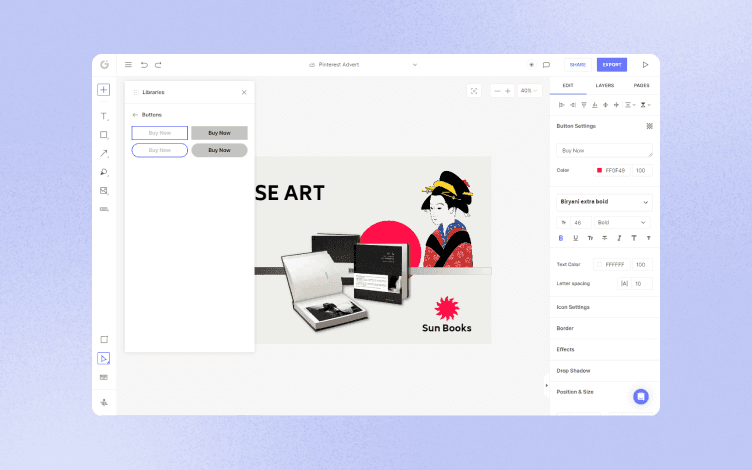Screen dimensions: 752x470
Task: Zoom in with the plus button
Action: pos(508,91)
